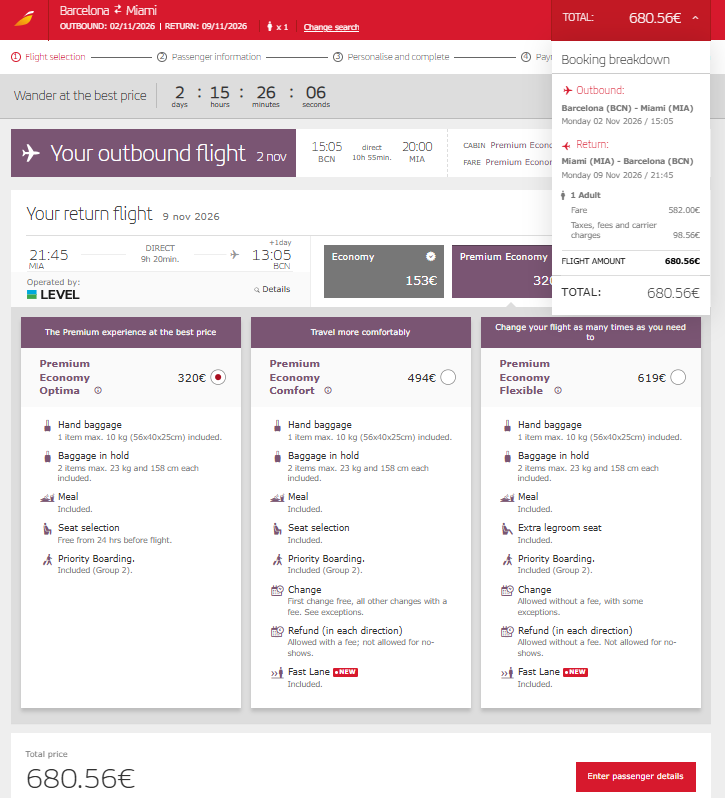The height and width of the screenshot is (798, 725).
Task: Click the Hand baggage icon in Optima card
Action: 47,425
